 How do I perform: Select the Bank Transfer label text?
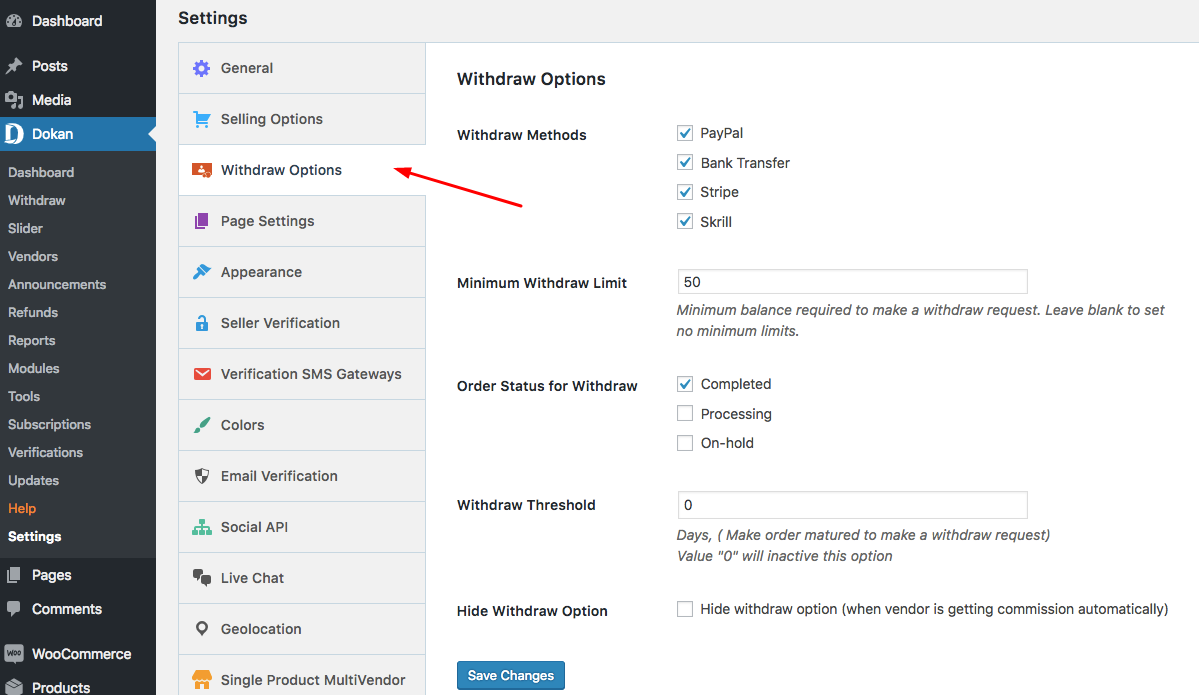(745, 163)
